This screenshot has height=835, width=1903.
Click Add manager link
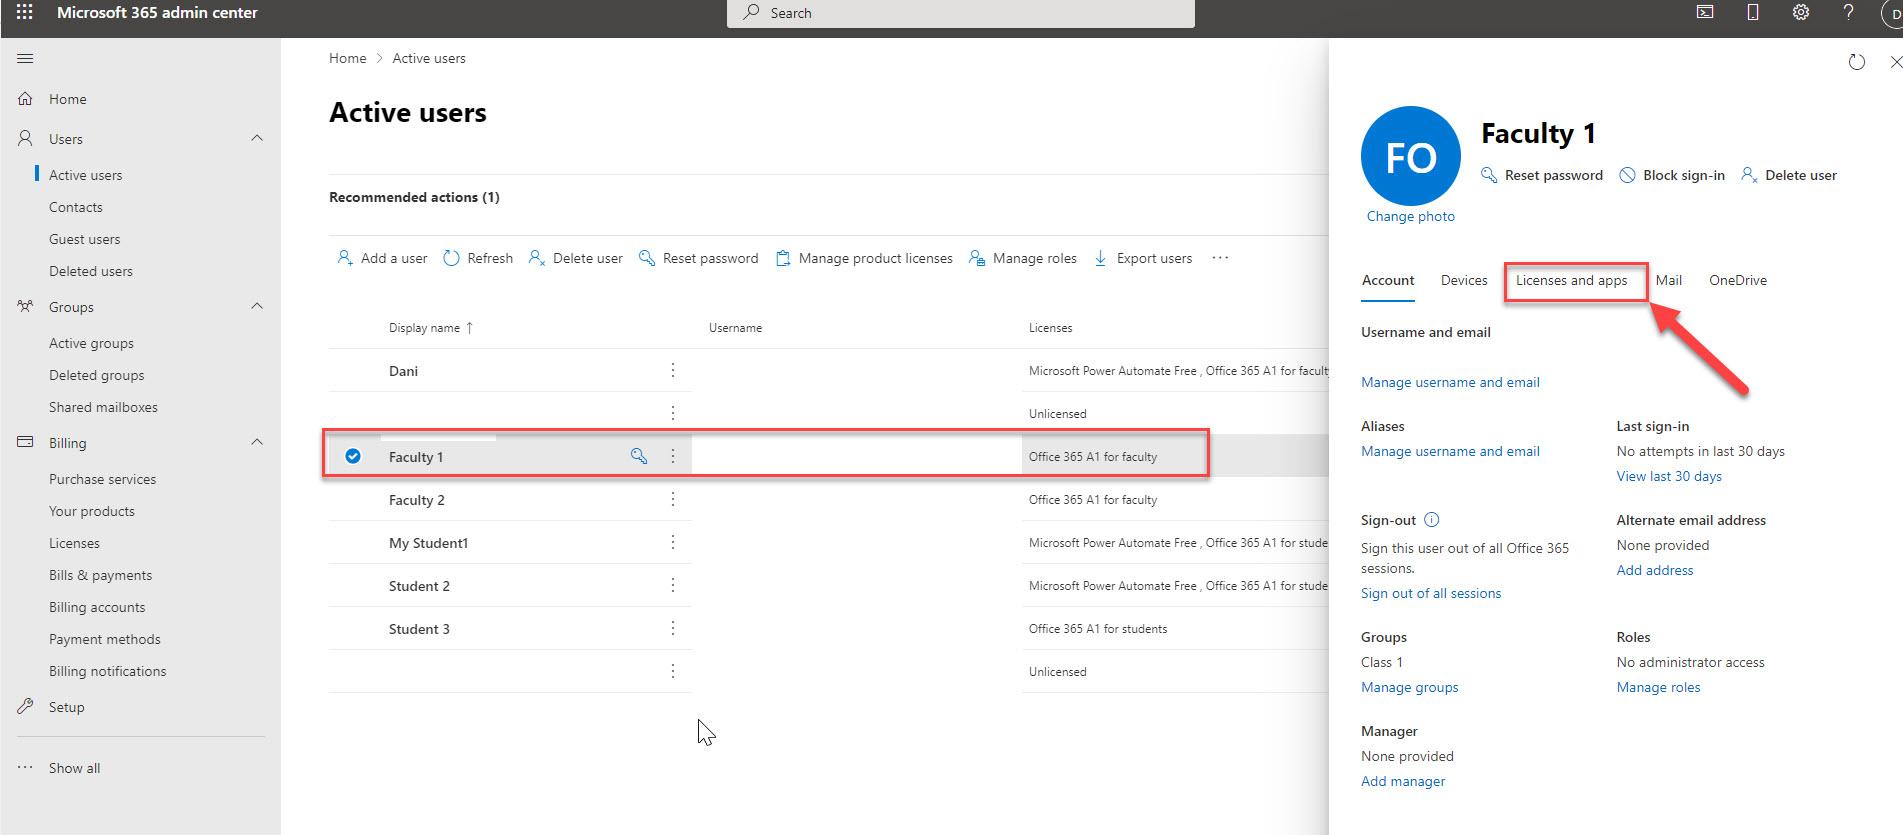point(1403,781)
